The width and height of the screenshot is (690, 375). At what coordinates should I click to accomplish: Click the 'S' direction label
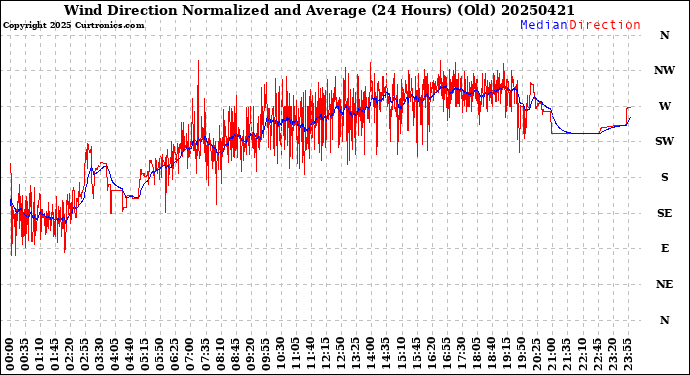click(x=664, y=177)
